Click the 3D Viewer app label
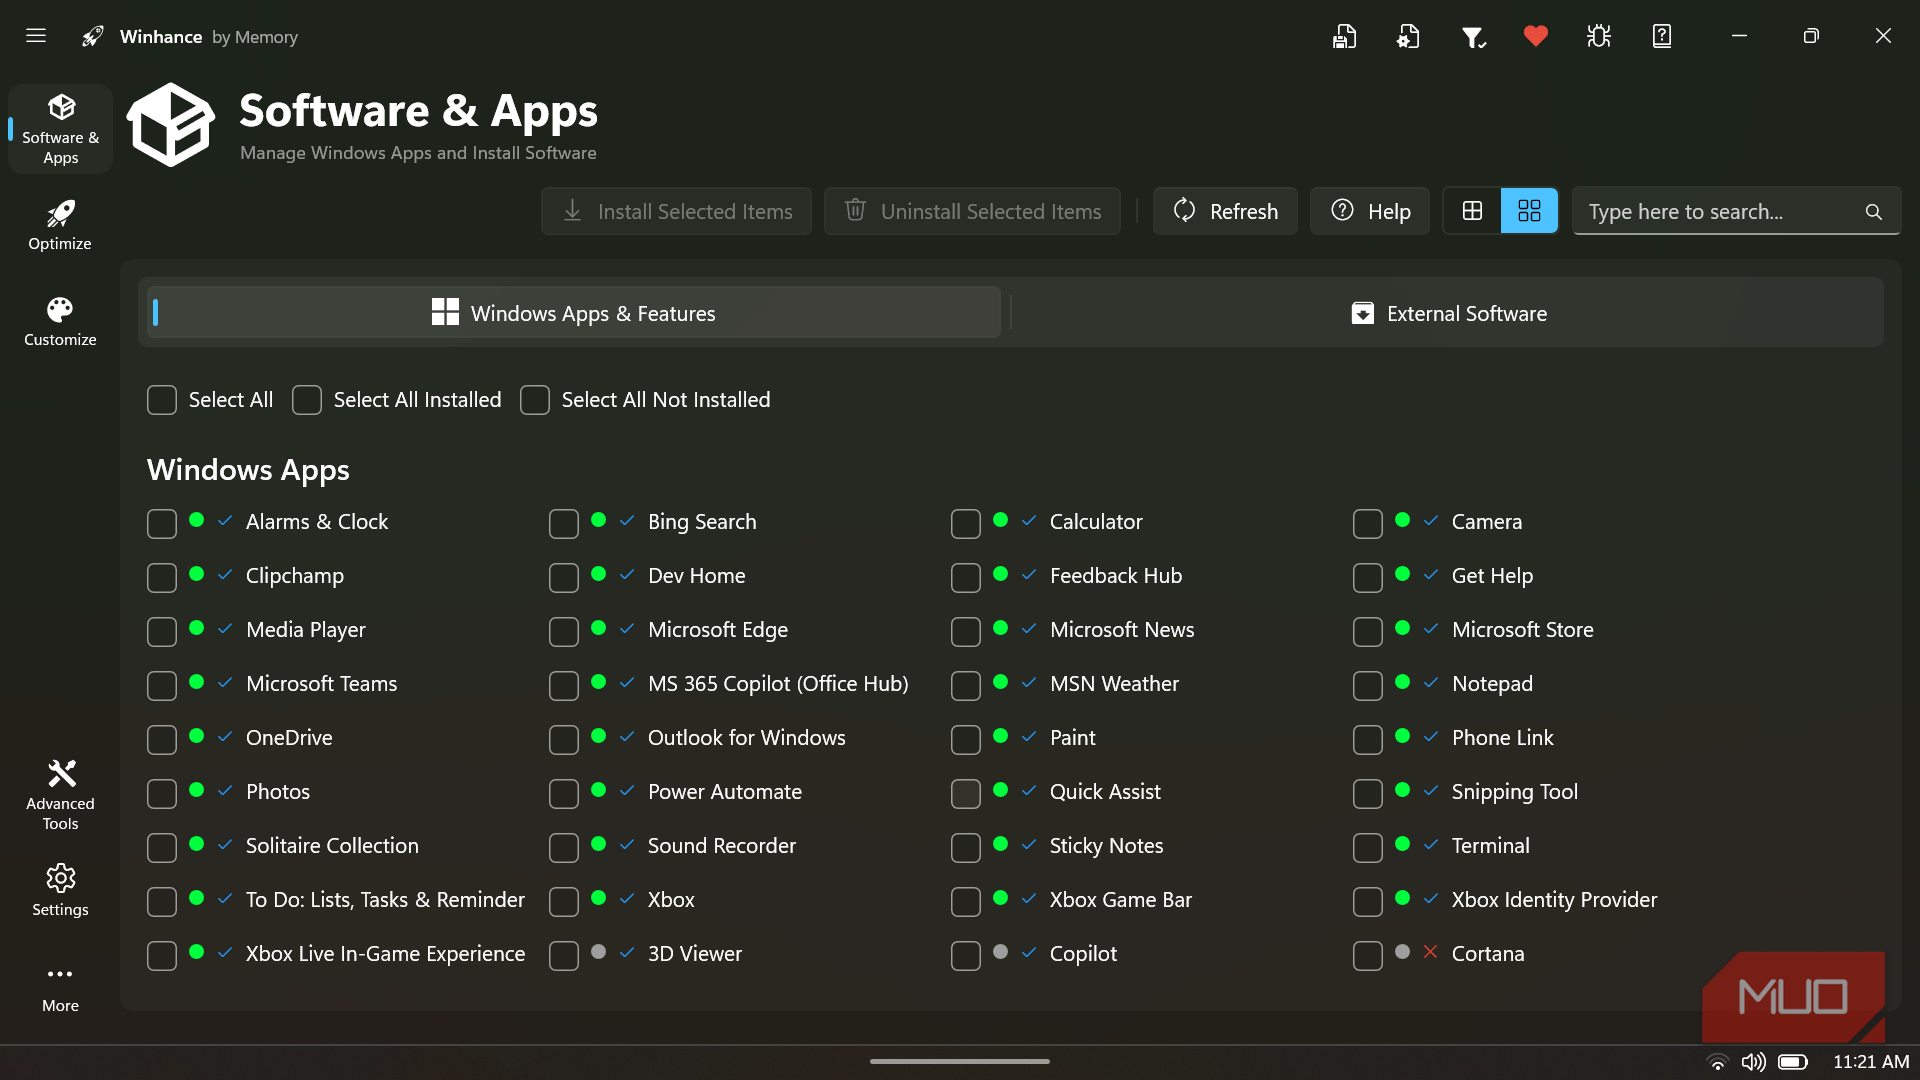 tap(695, 954)
